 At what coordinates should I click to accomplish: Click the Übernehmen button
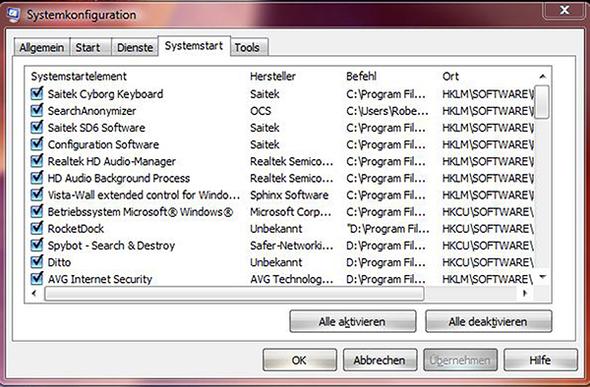460,360
